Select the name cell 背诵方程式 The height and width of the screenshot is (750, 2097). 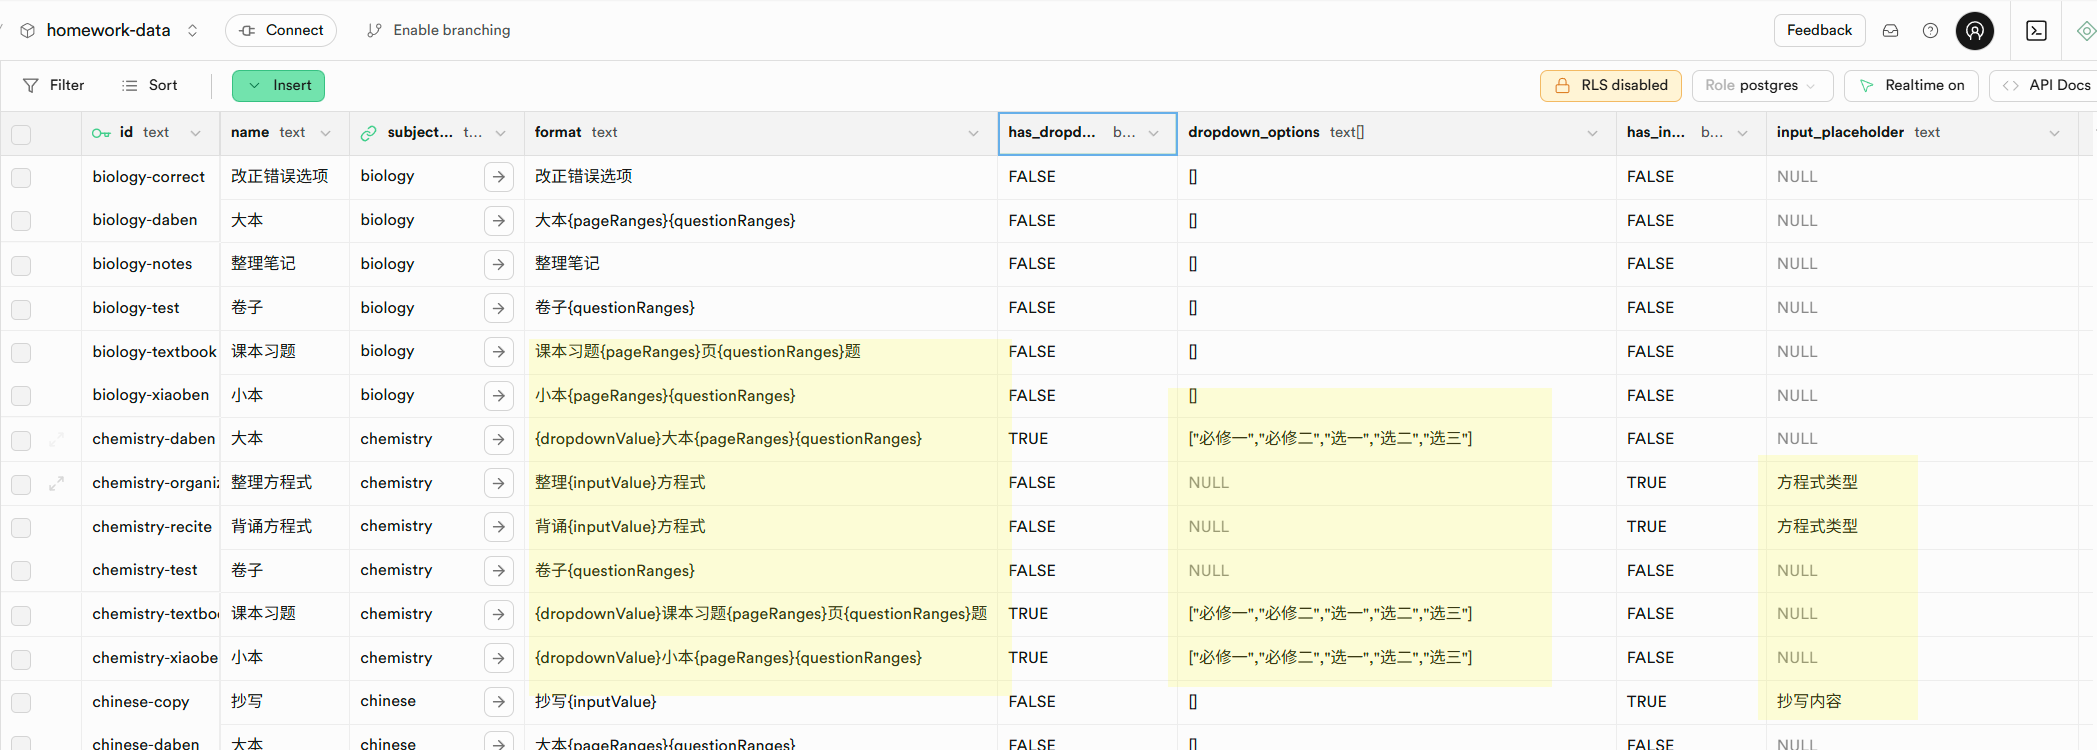point(285,527)
